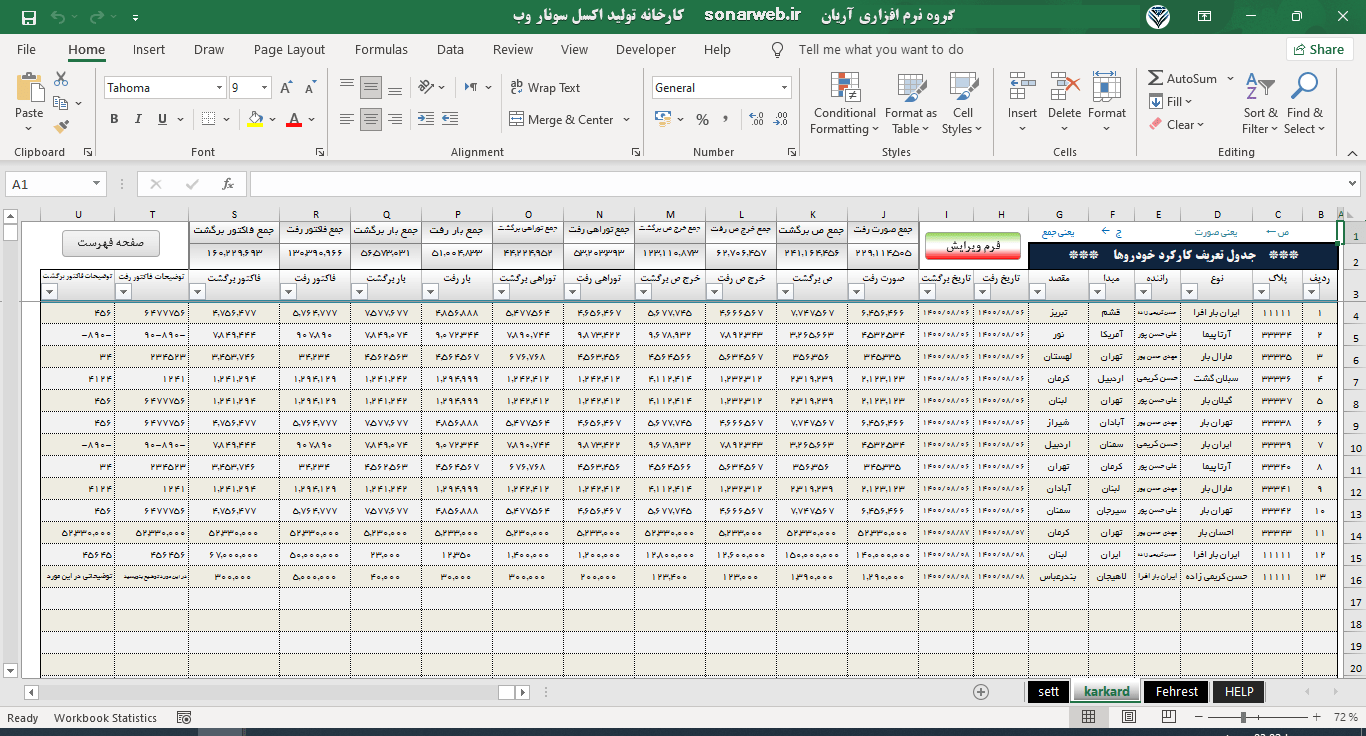Click the Orientation text angle icon
Screen dimensions: 1366x736
click(427, 88)
